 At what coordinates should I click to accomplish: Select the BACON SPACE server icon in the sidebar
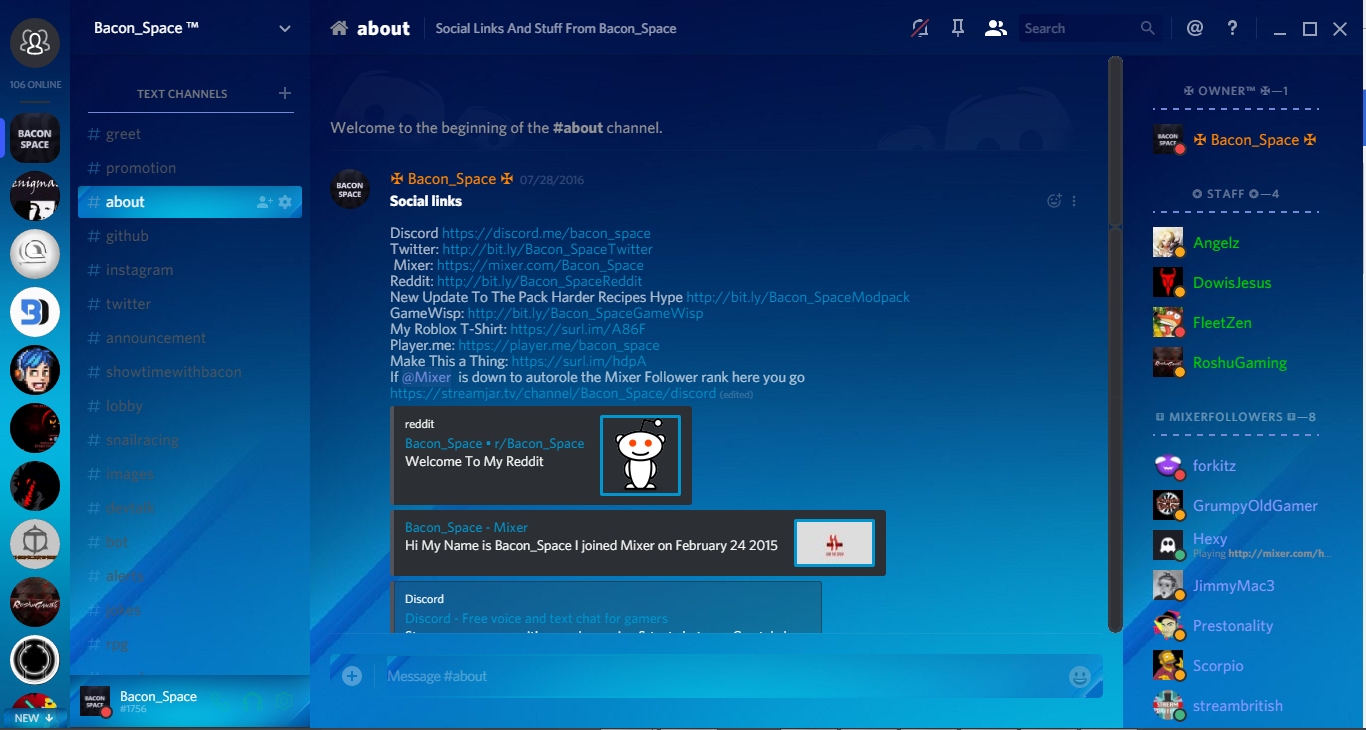point(35,138)
